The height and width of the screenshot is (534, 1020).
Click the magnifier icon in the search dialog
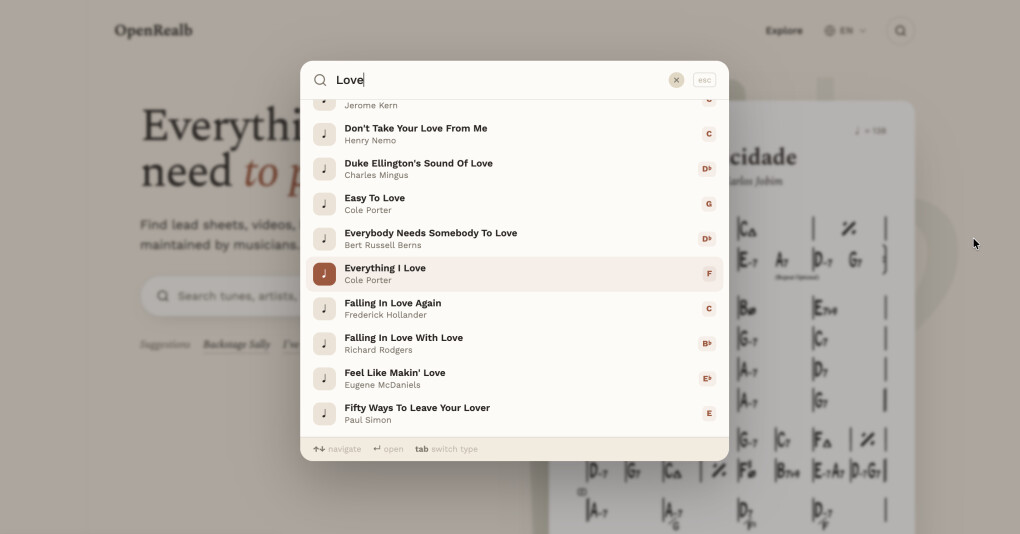320,80
